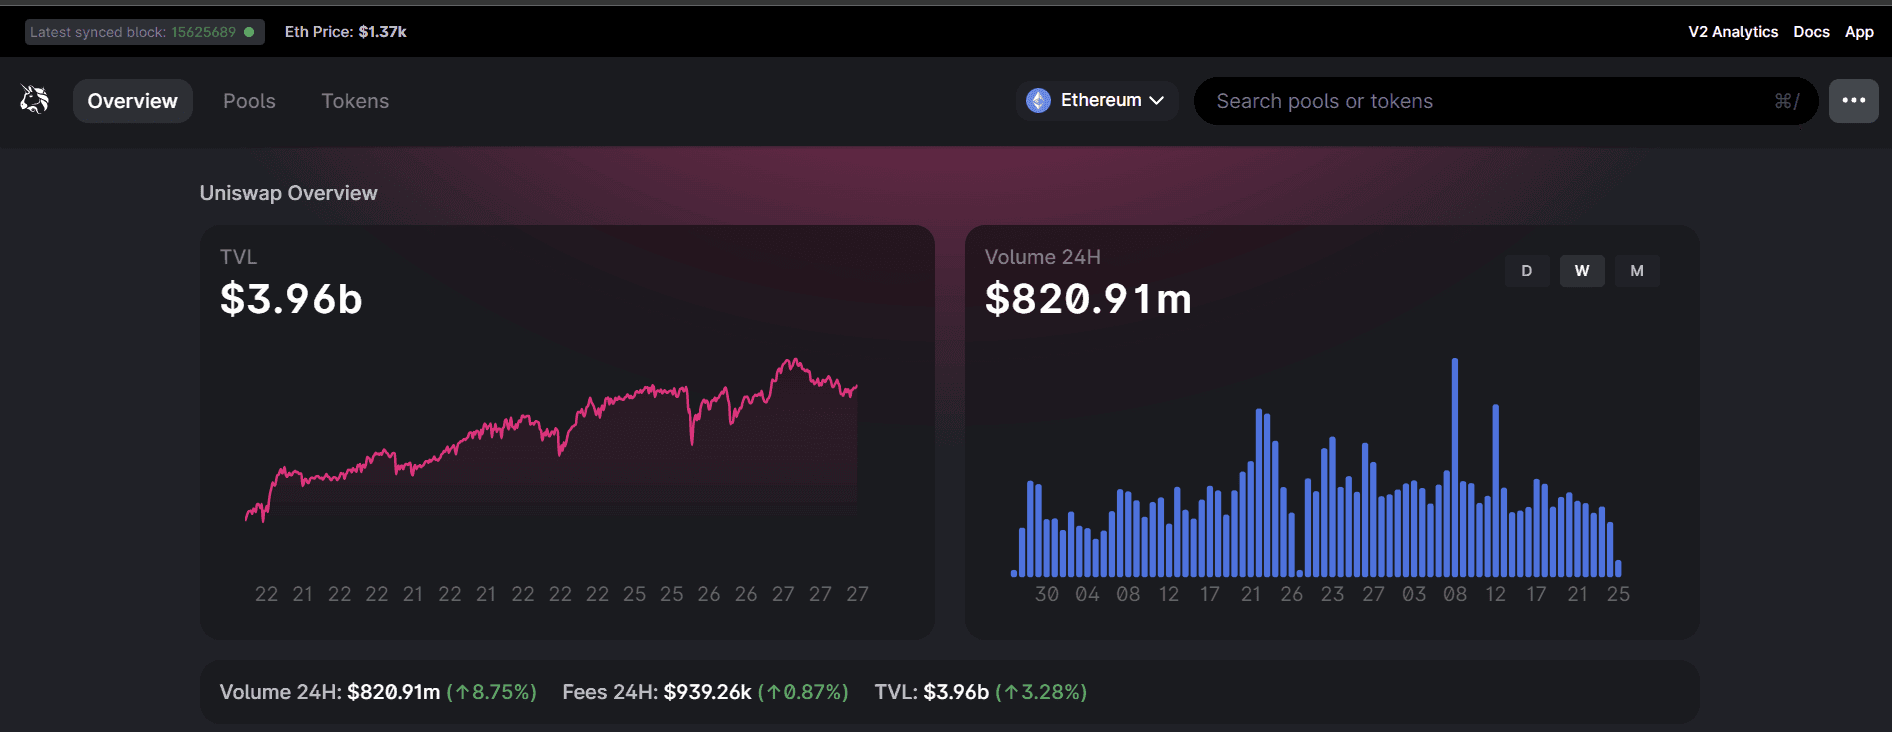The image size is (1892, 732).
Task: Select monthly volume view with M
Action: (1636, 271)
